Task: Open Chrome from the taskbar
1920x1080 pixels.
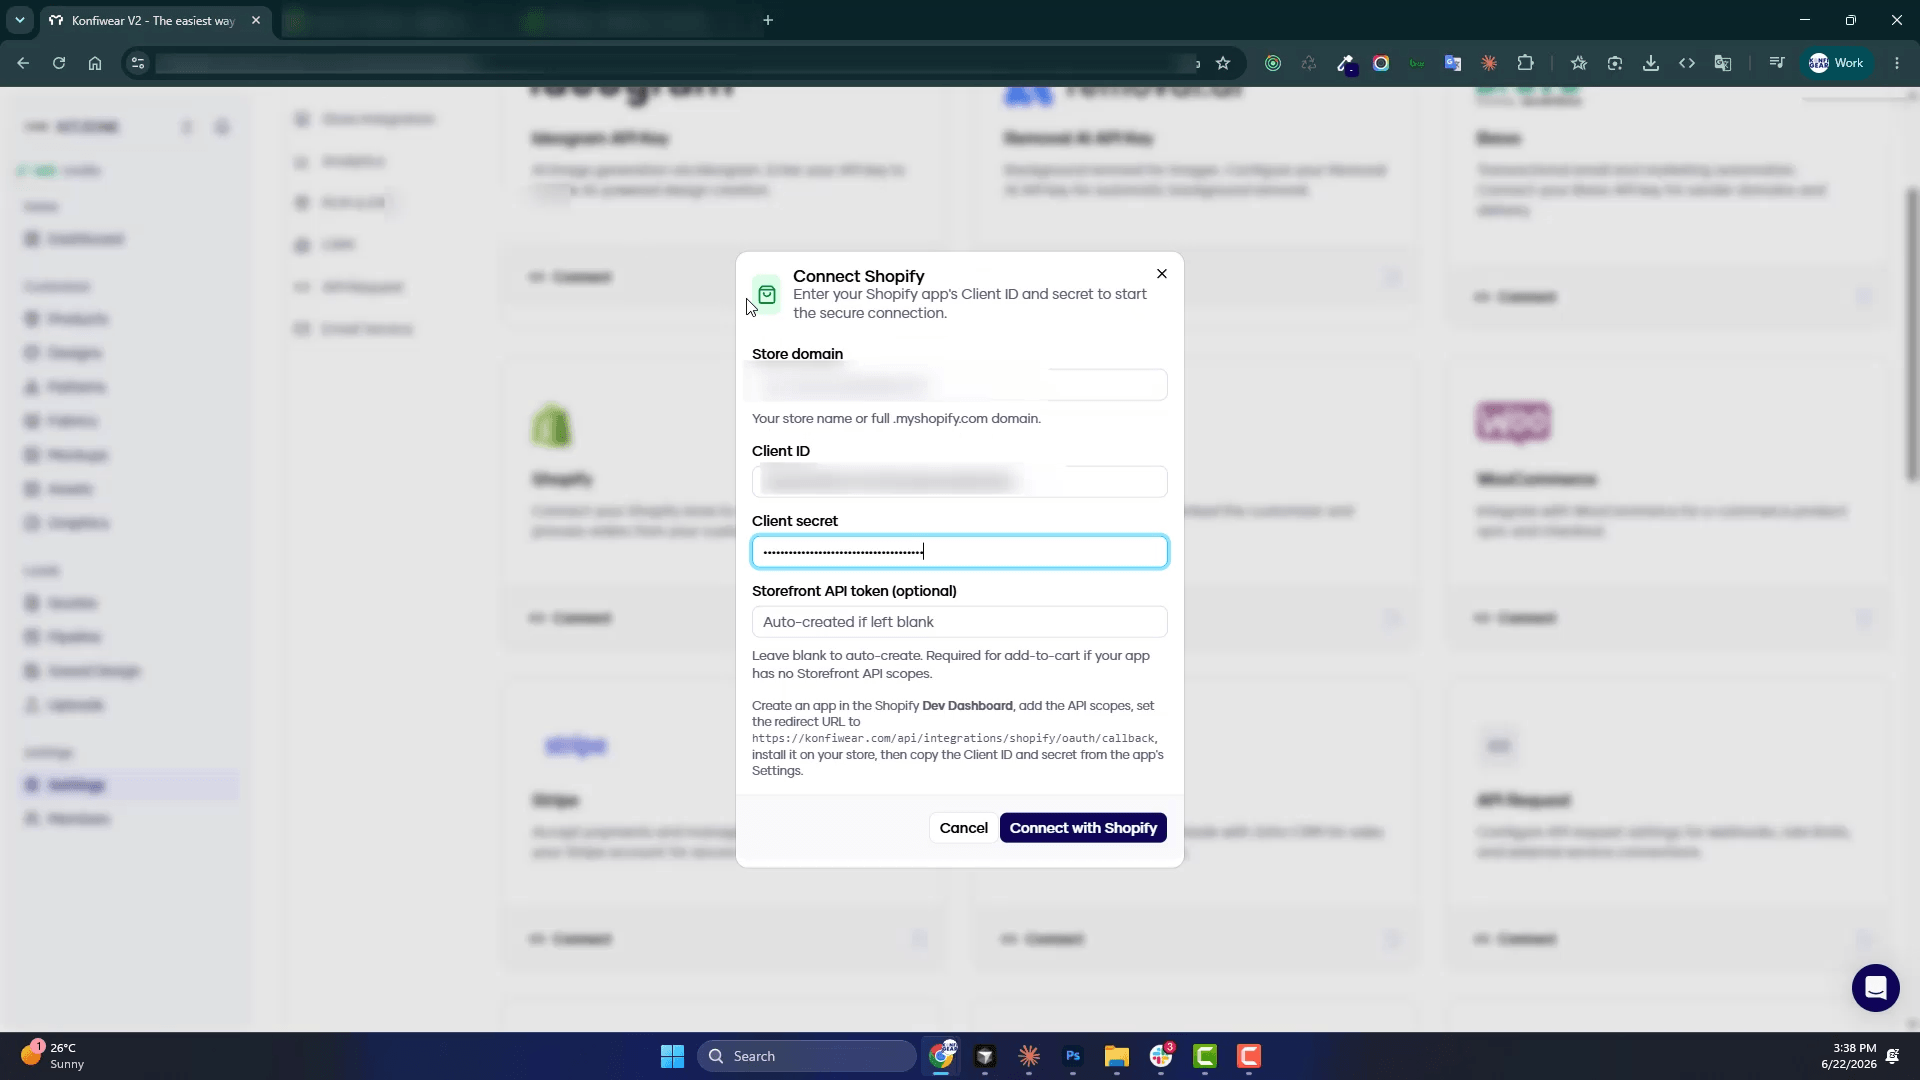Action: (942, 1056)
